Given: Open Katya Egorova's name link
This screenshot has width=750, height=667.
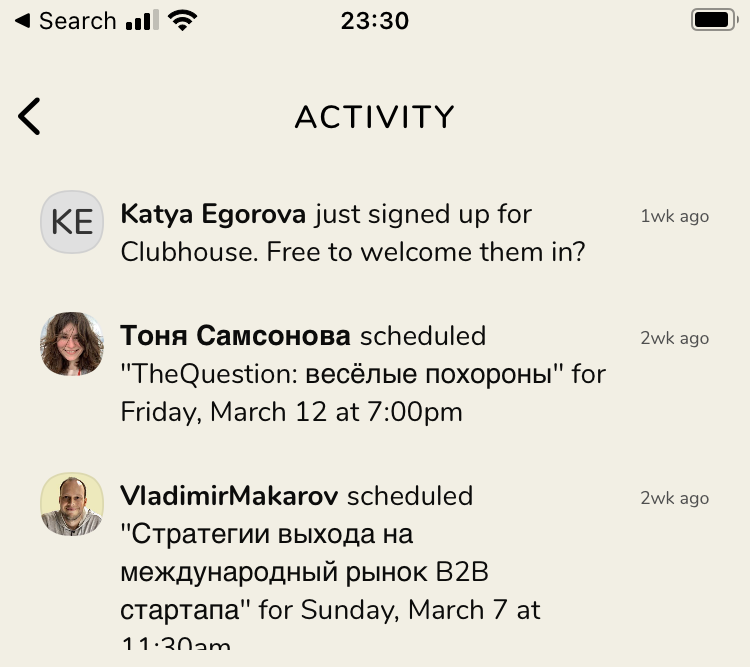Looking at the screenshot, I should tap(215, 214).
